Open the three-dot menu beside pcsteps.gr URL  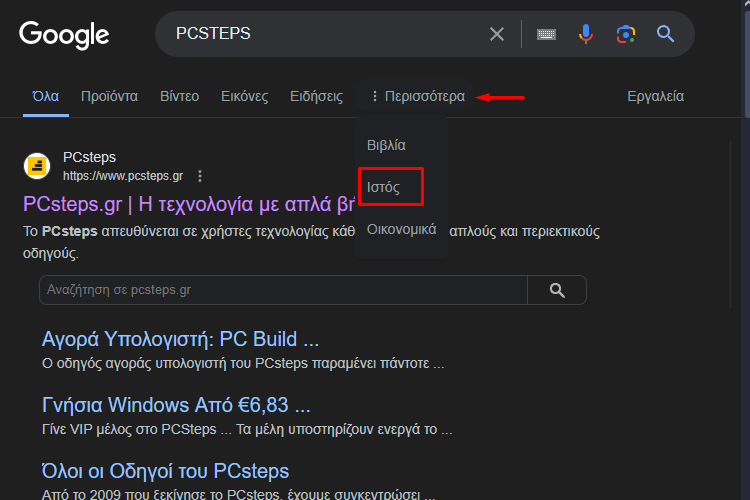click(200, 176)
